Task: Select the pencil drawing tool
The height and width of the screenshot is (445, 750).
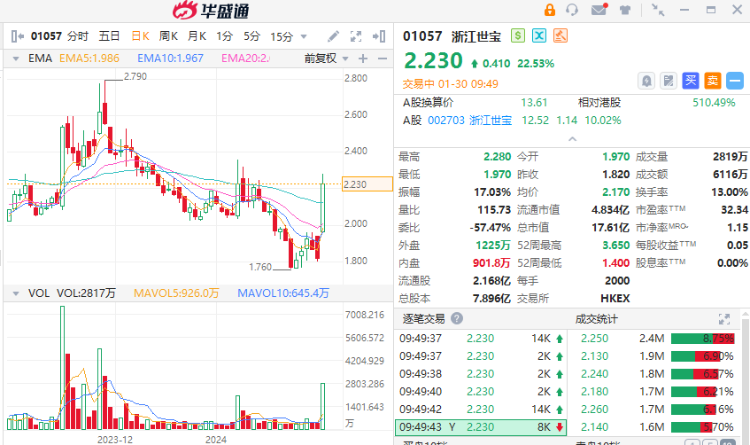Action: pos(333,36)
